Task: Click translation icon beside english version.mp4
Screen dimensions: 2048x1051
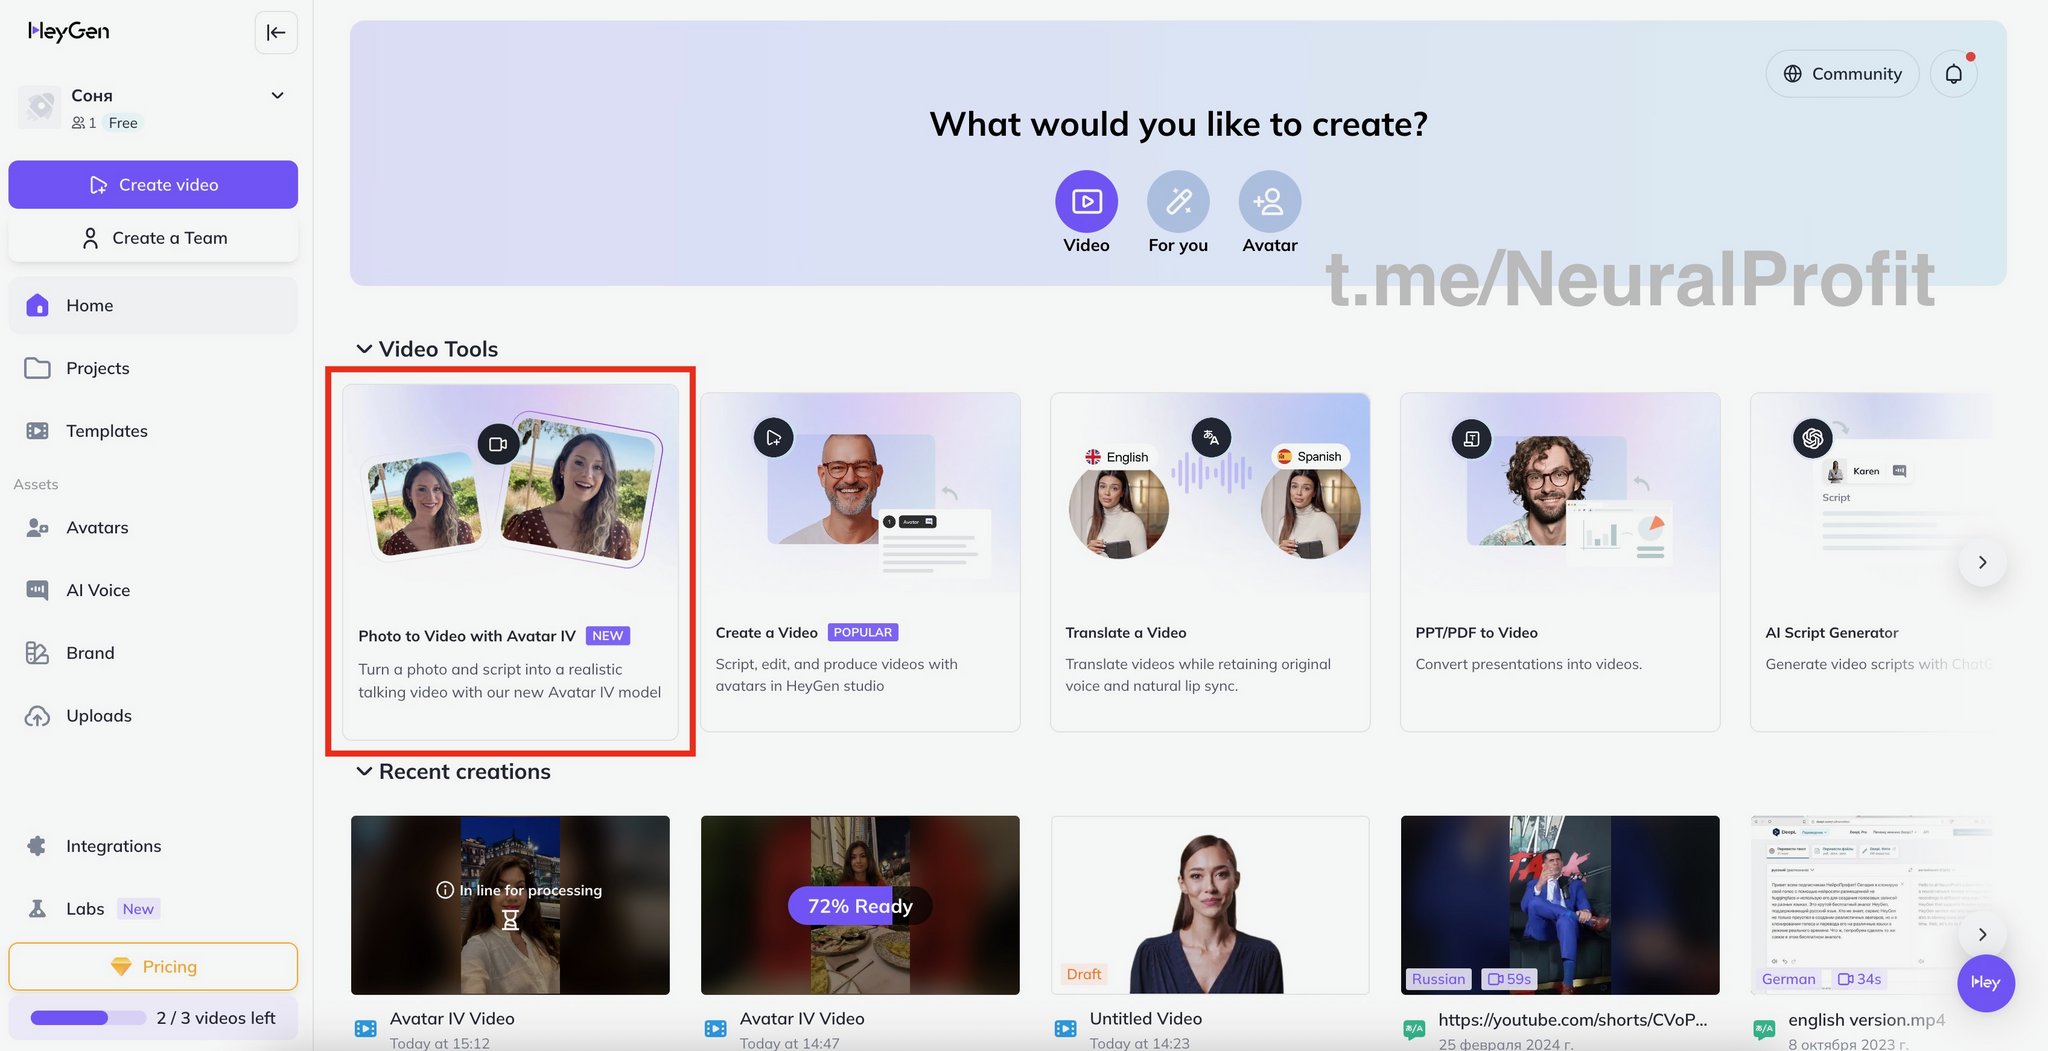Action: (x=1764, y=1028)
